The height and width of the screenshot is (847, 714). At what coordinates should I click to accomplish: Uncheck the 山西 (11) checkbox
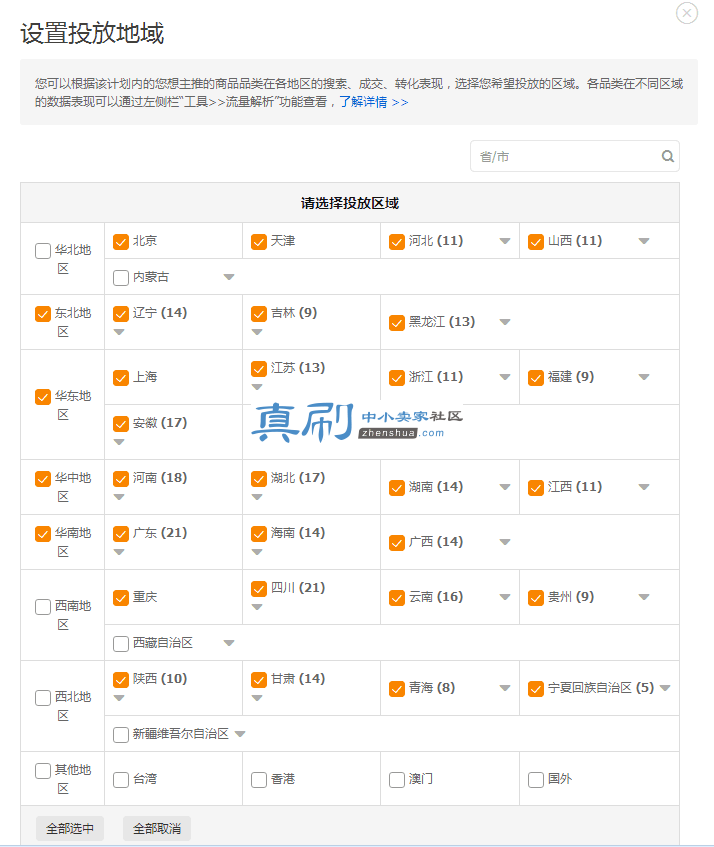tap(536, 241)
